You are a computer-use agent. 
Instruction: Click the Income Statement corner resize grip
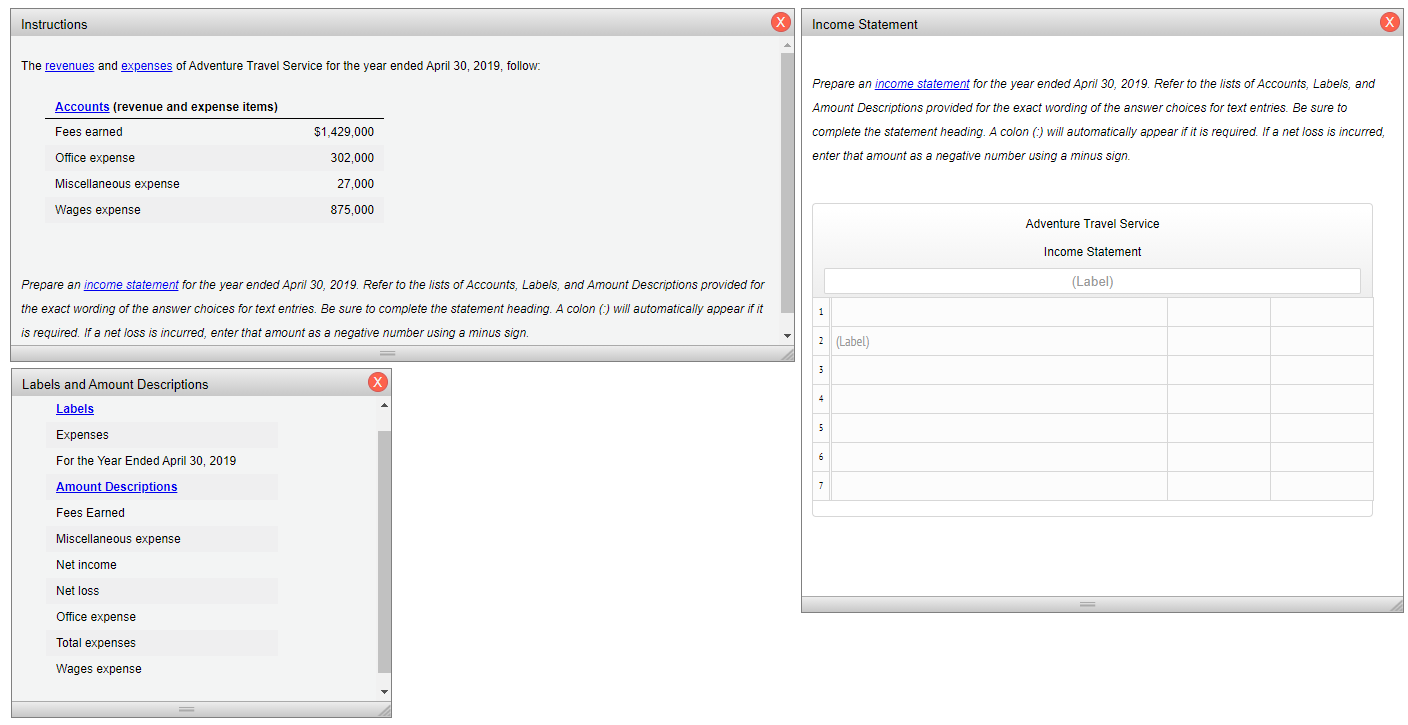click(x=1400, y=604)
